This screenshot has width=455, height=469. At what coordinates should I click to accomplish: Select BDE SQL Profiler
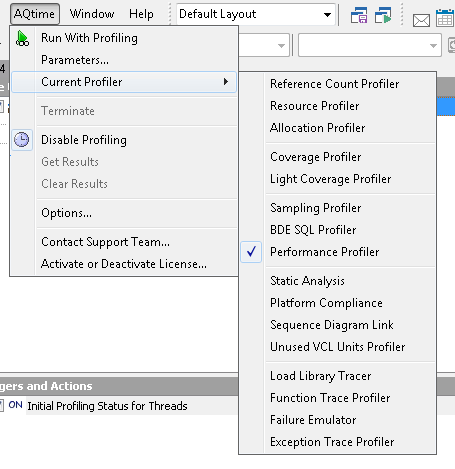point(337,230)
